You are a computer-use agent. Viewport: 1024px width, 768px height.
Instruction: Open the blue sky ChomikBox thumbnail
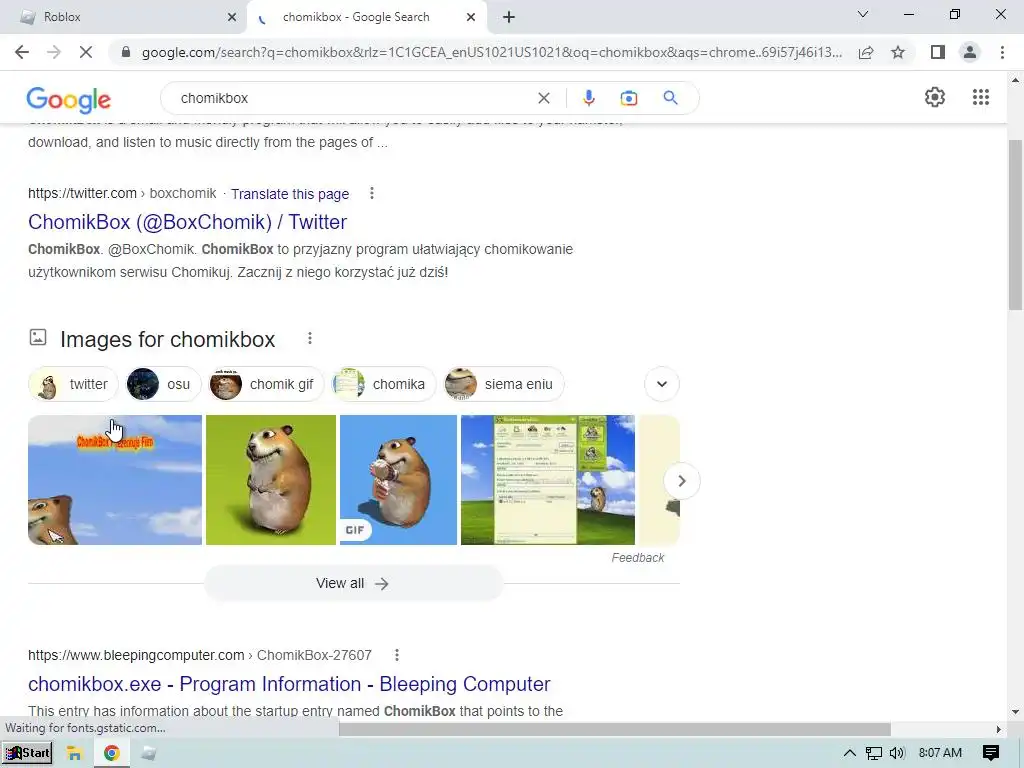pos(115,480)
